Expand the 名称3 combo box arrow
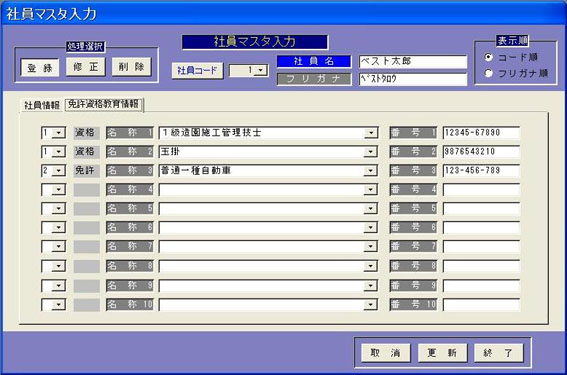The width and height of the screenshot is (567, 375). 371,171
